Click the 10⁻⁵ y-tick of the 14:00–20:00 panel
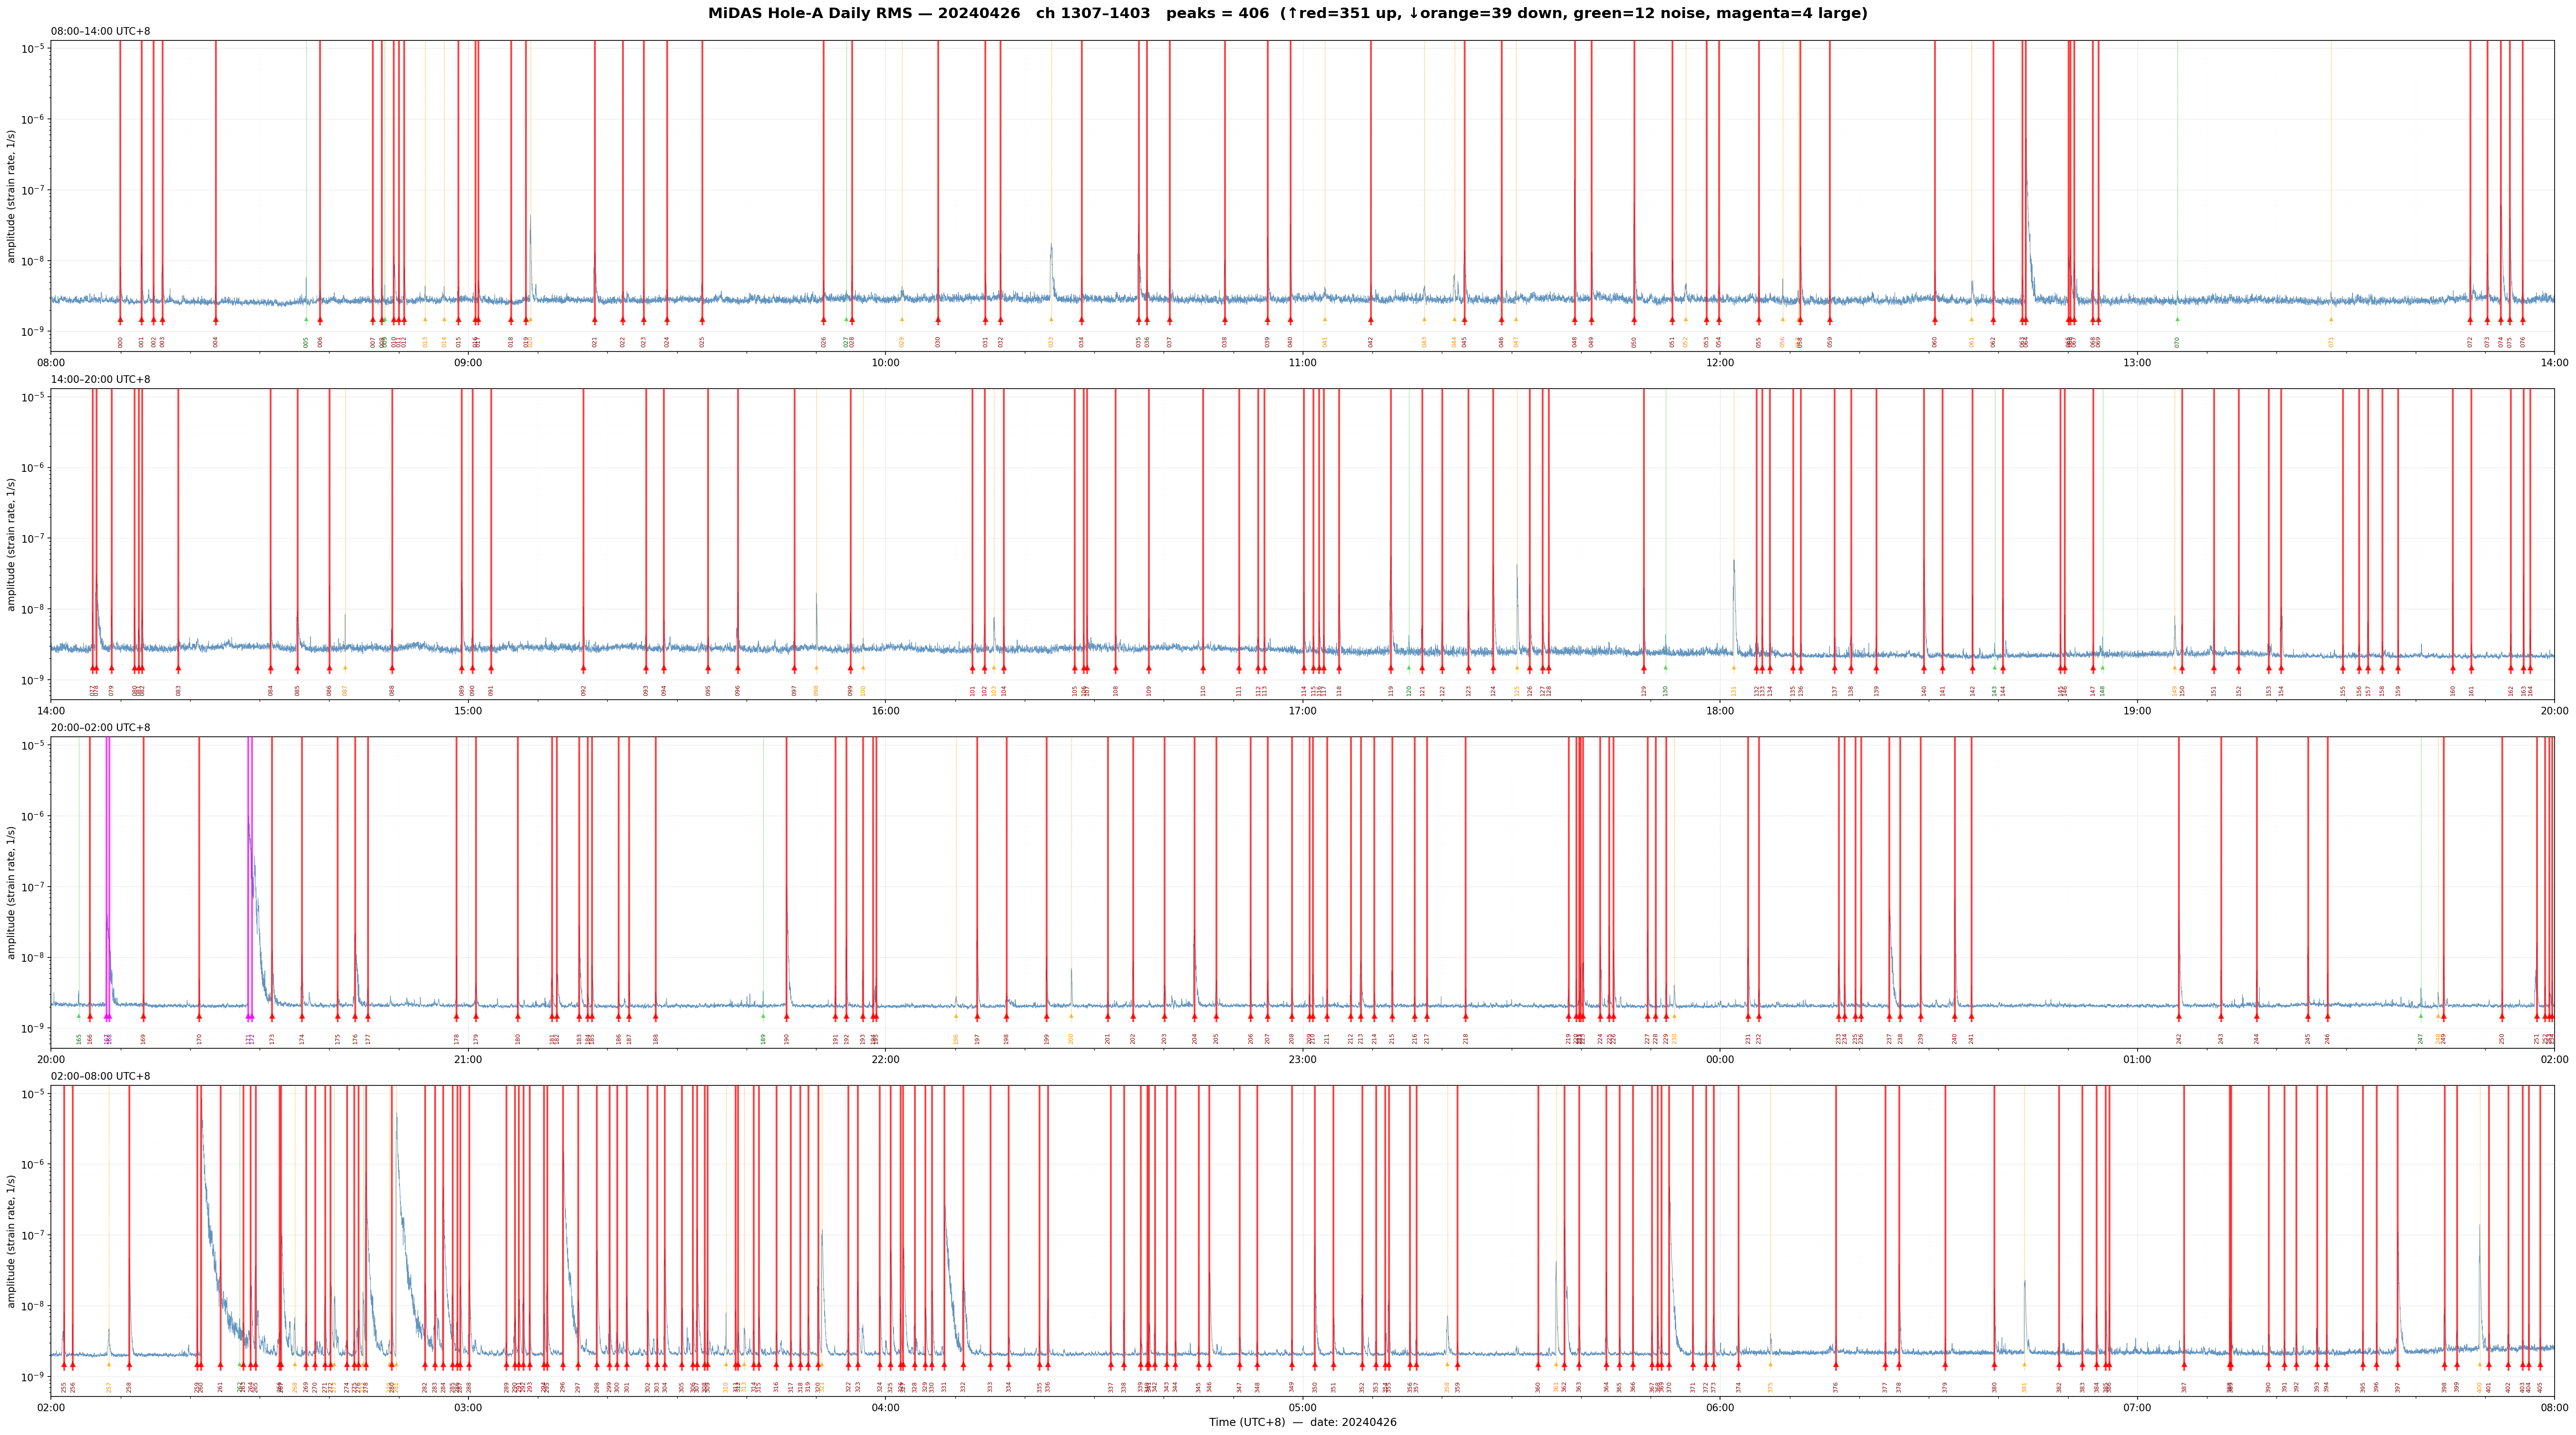The width and height of the screenshot is (2576, 1435). point(34,397)
